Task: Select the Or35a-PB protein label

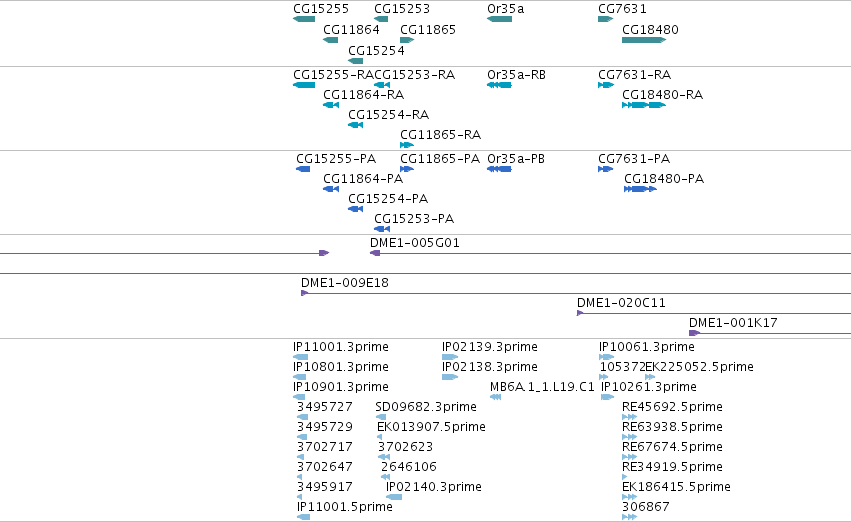Action: point(516,158)
